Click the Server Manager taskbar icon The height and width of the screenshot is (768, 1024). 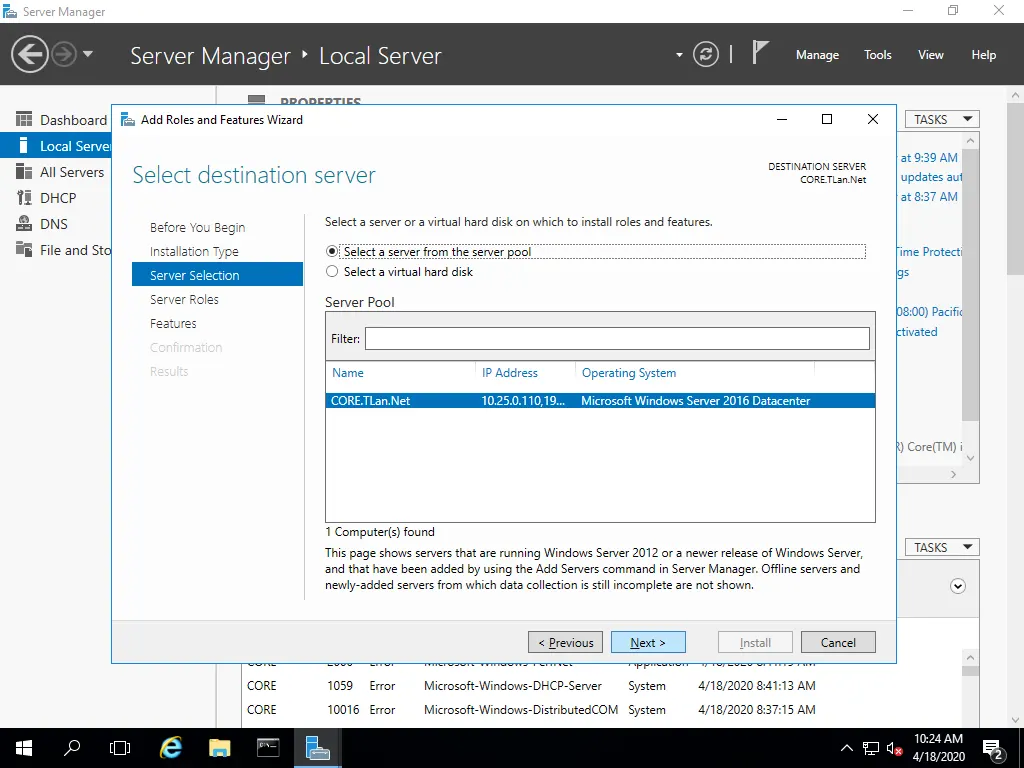[x=317, y=748]
